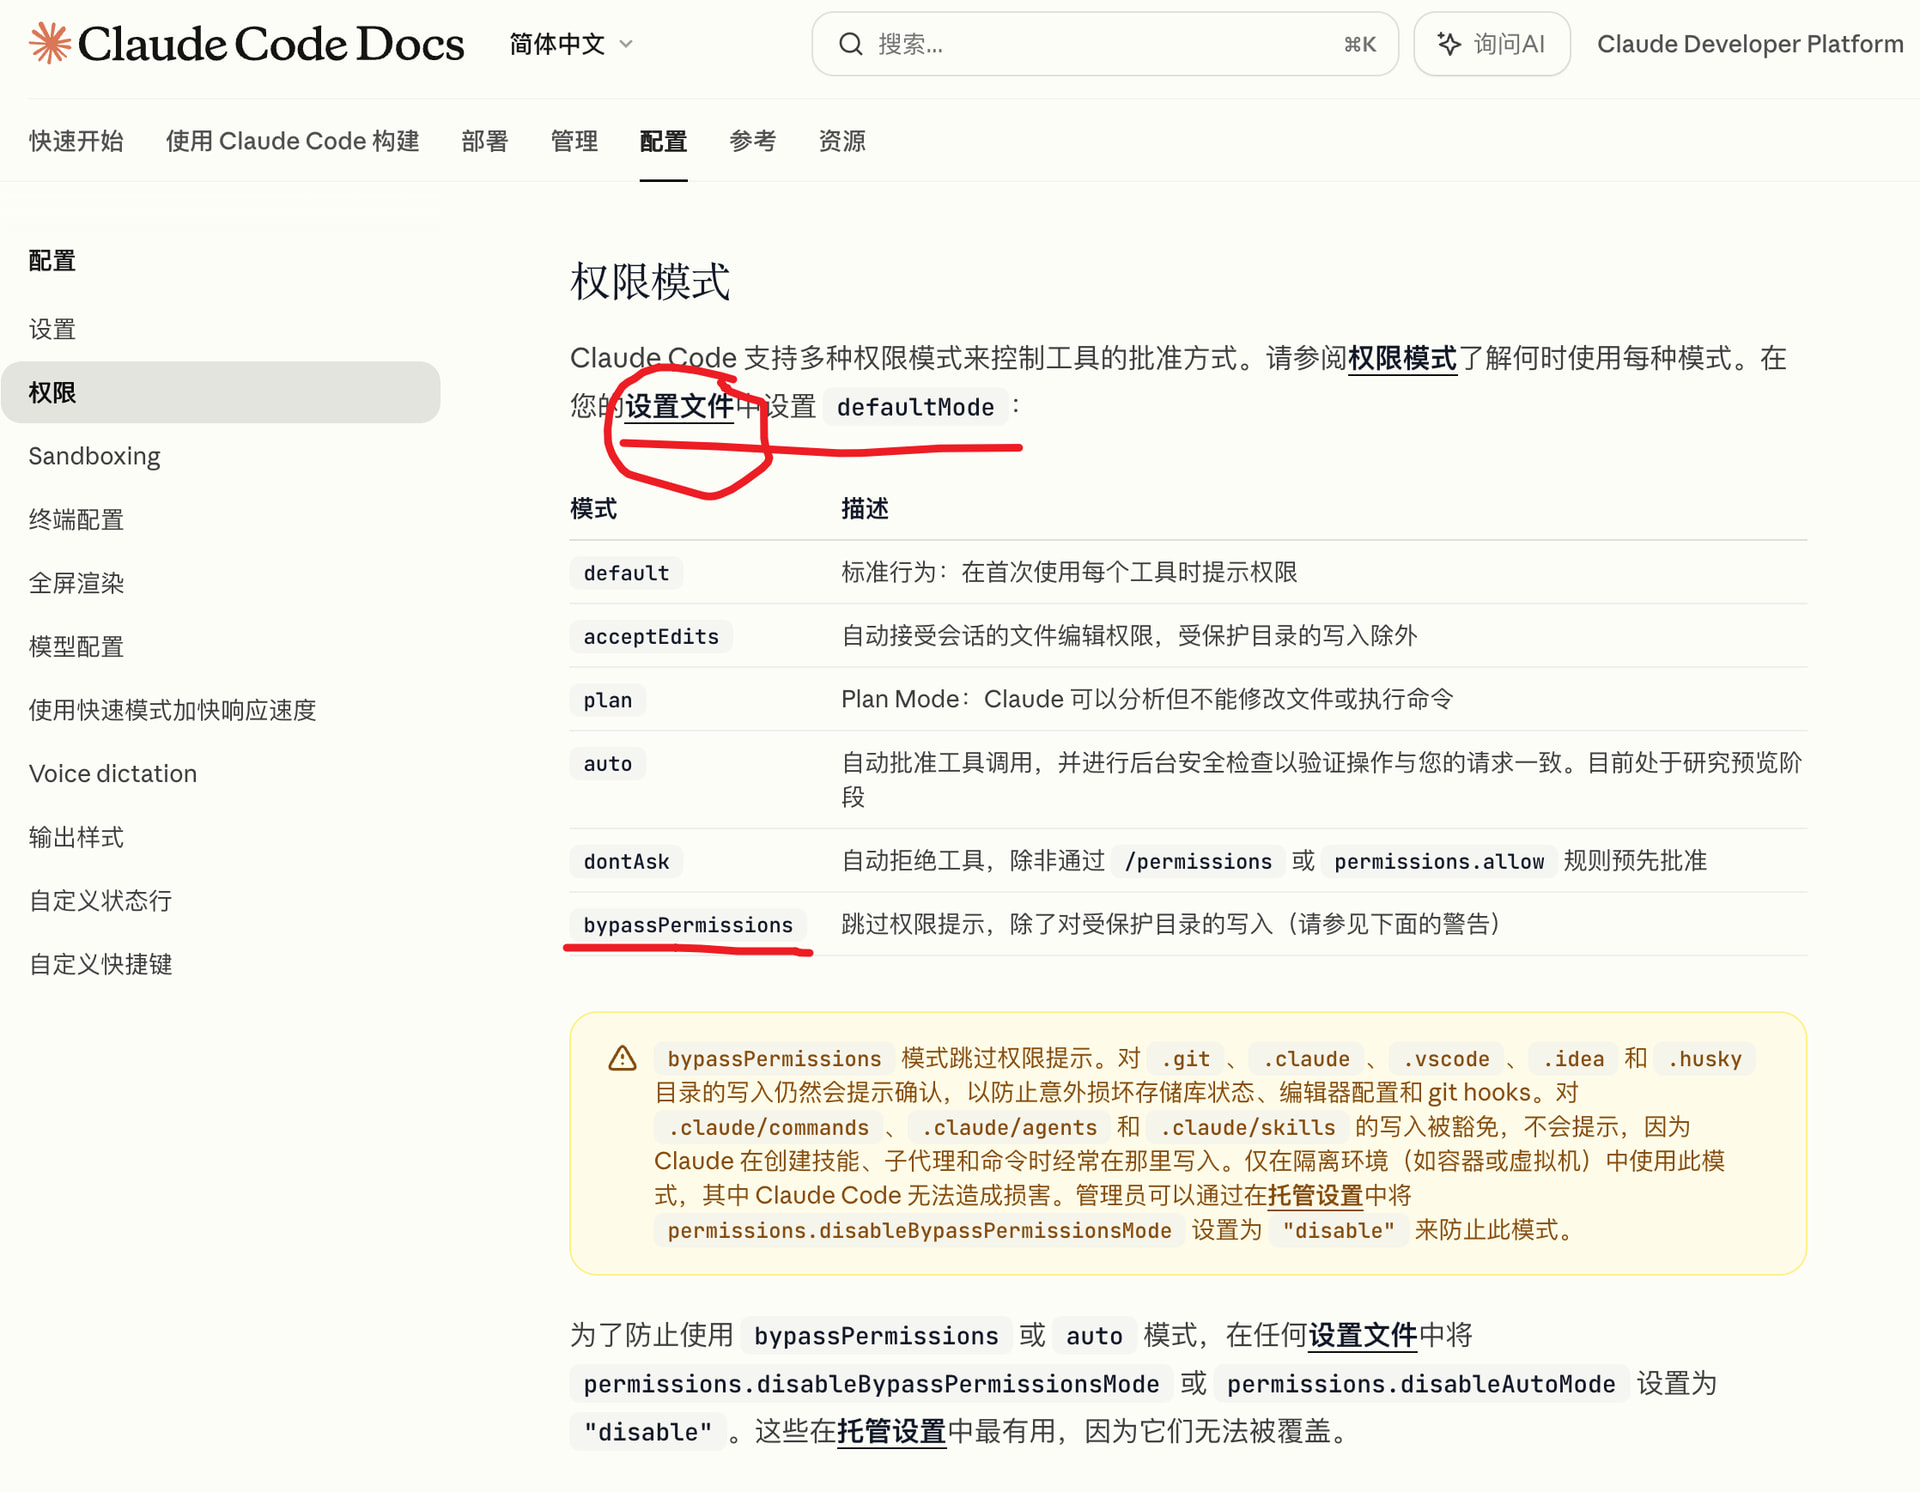Switch to the 资源 tab
The width and height of the screenshot is (1920, 1492).
[x=842, y=141]
